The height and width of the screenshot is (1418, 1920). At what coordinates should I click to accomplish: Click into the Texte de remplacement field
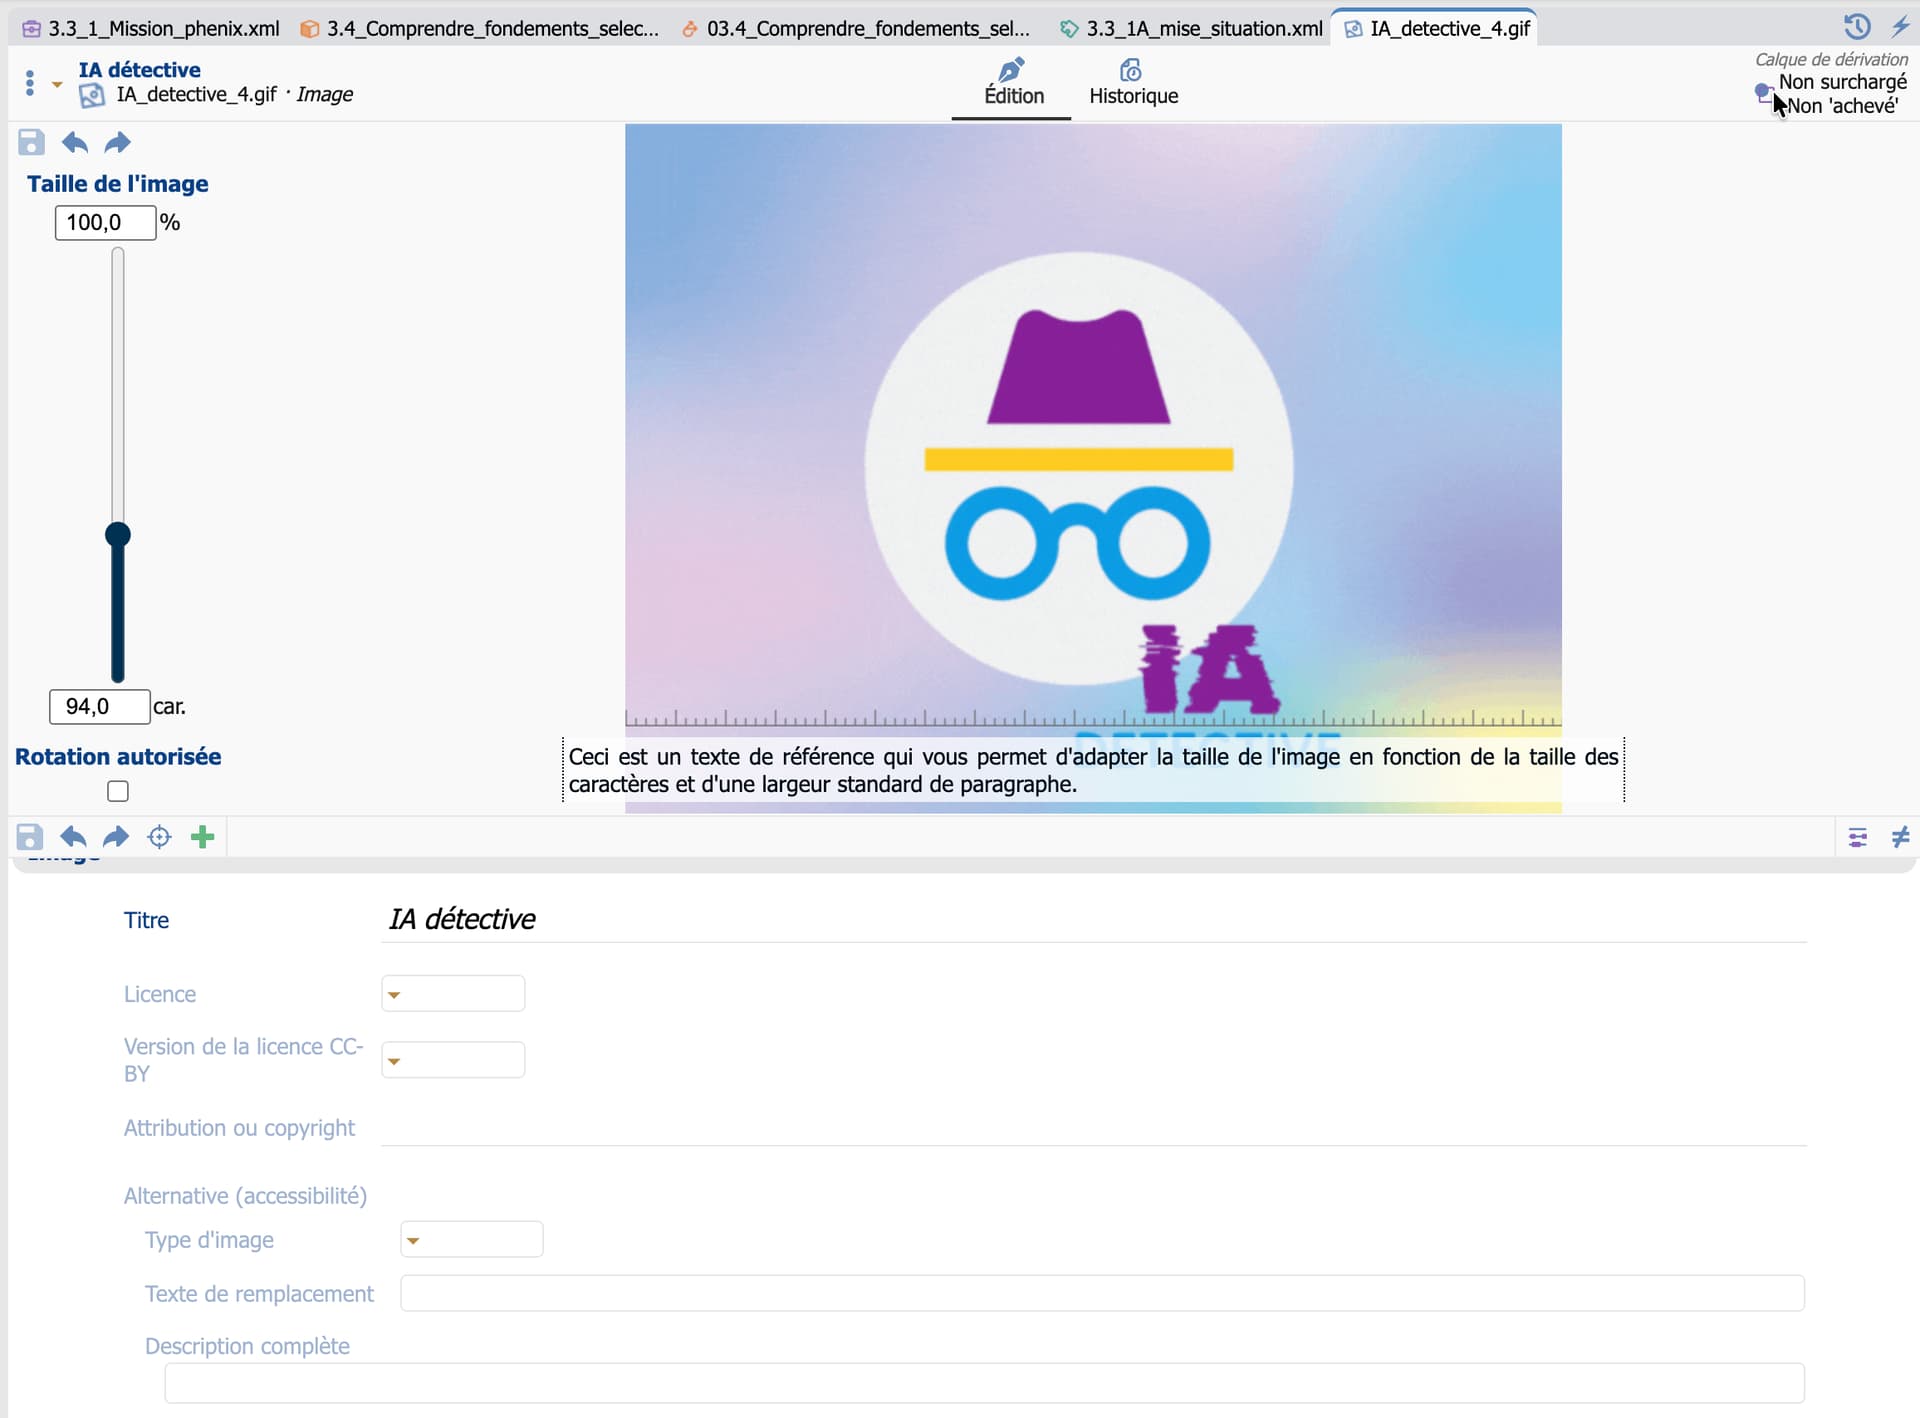(1102, 1293)
